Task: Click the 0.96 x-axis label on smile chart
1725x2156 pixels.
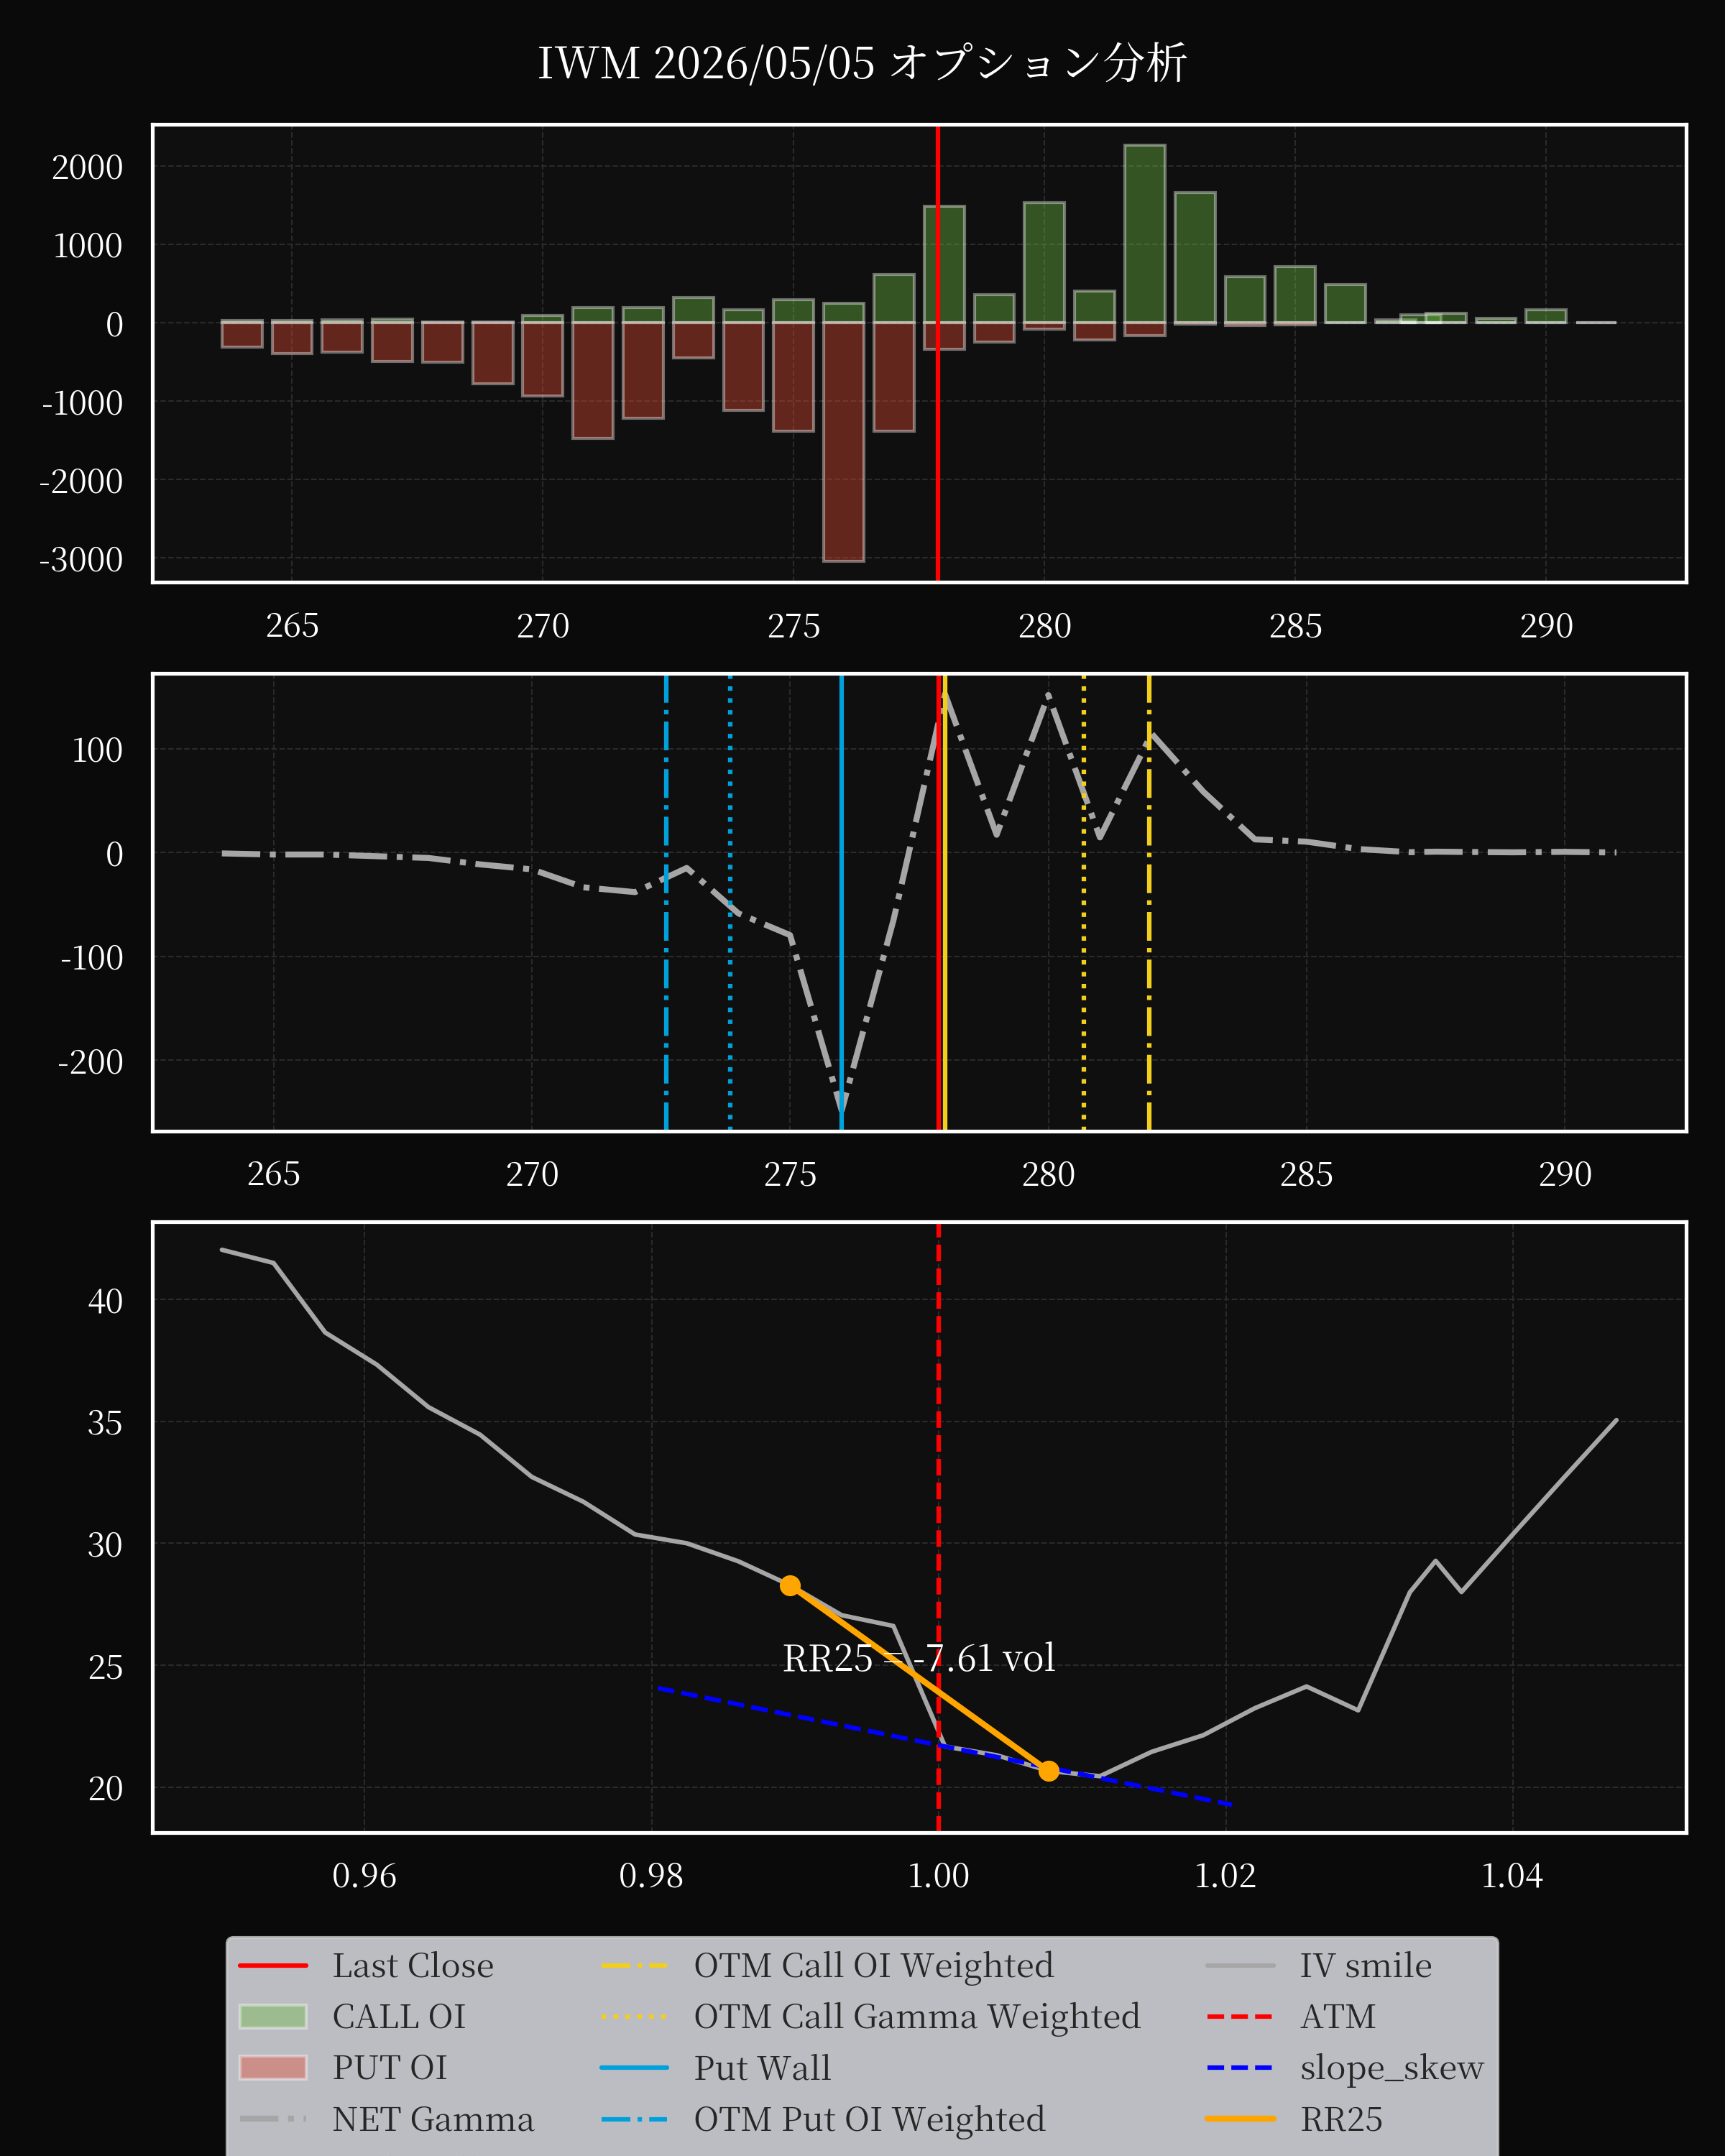Action: coord(364,1875)
